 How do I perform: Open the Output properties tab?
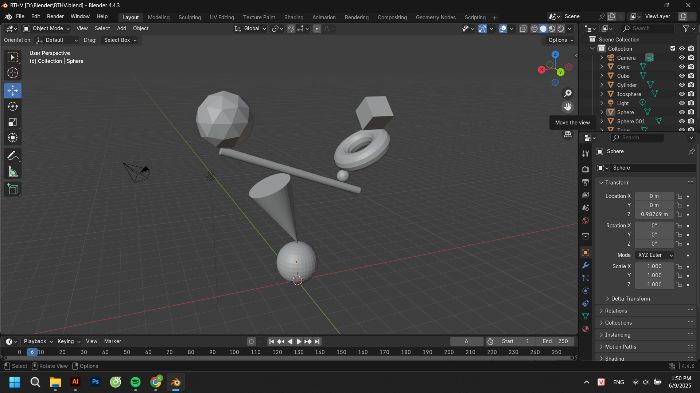[x=586, y=182]
